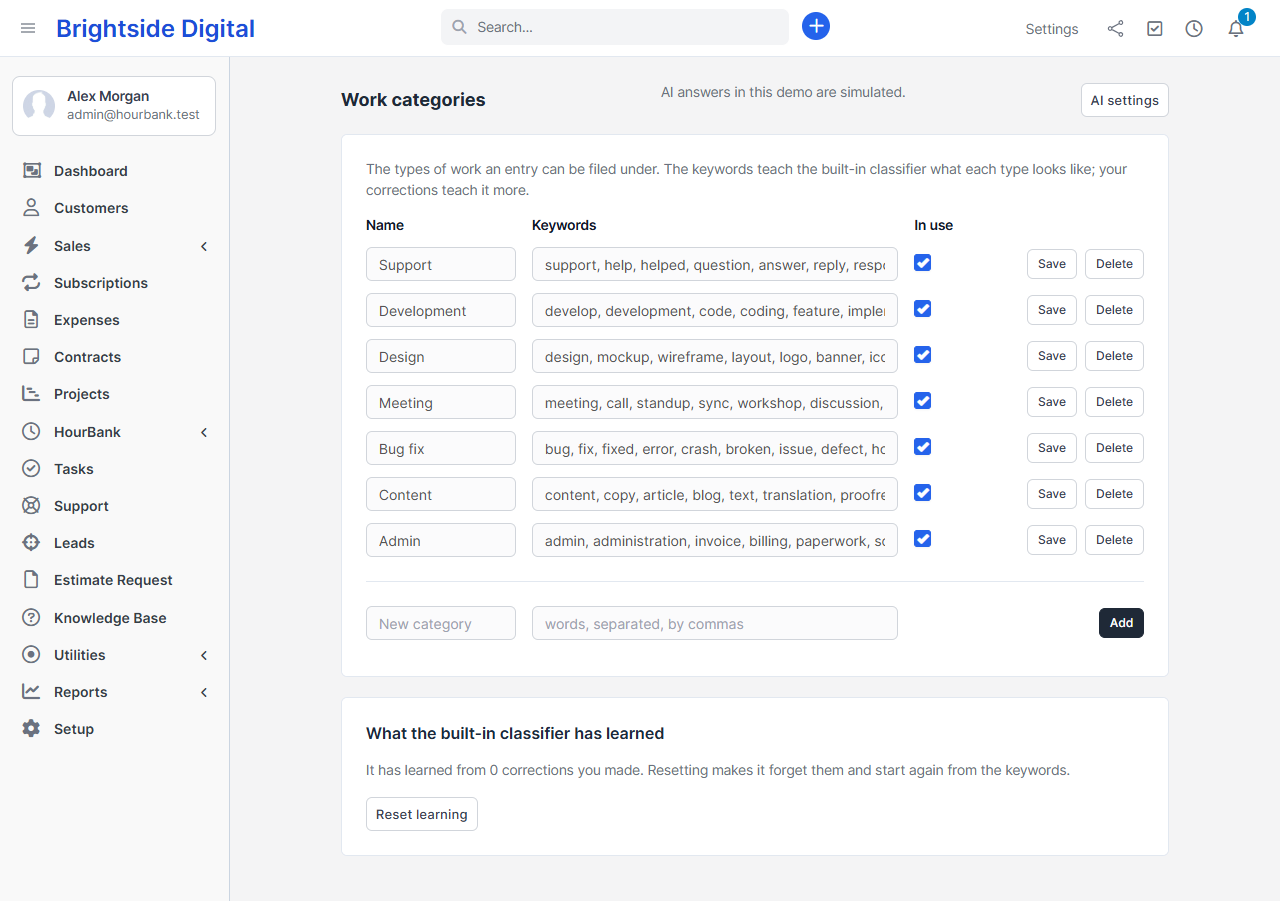Delete the Bug fix category
Image resolution: width=1280 pixels, height=901 pixels.
coord(1114,448)
